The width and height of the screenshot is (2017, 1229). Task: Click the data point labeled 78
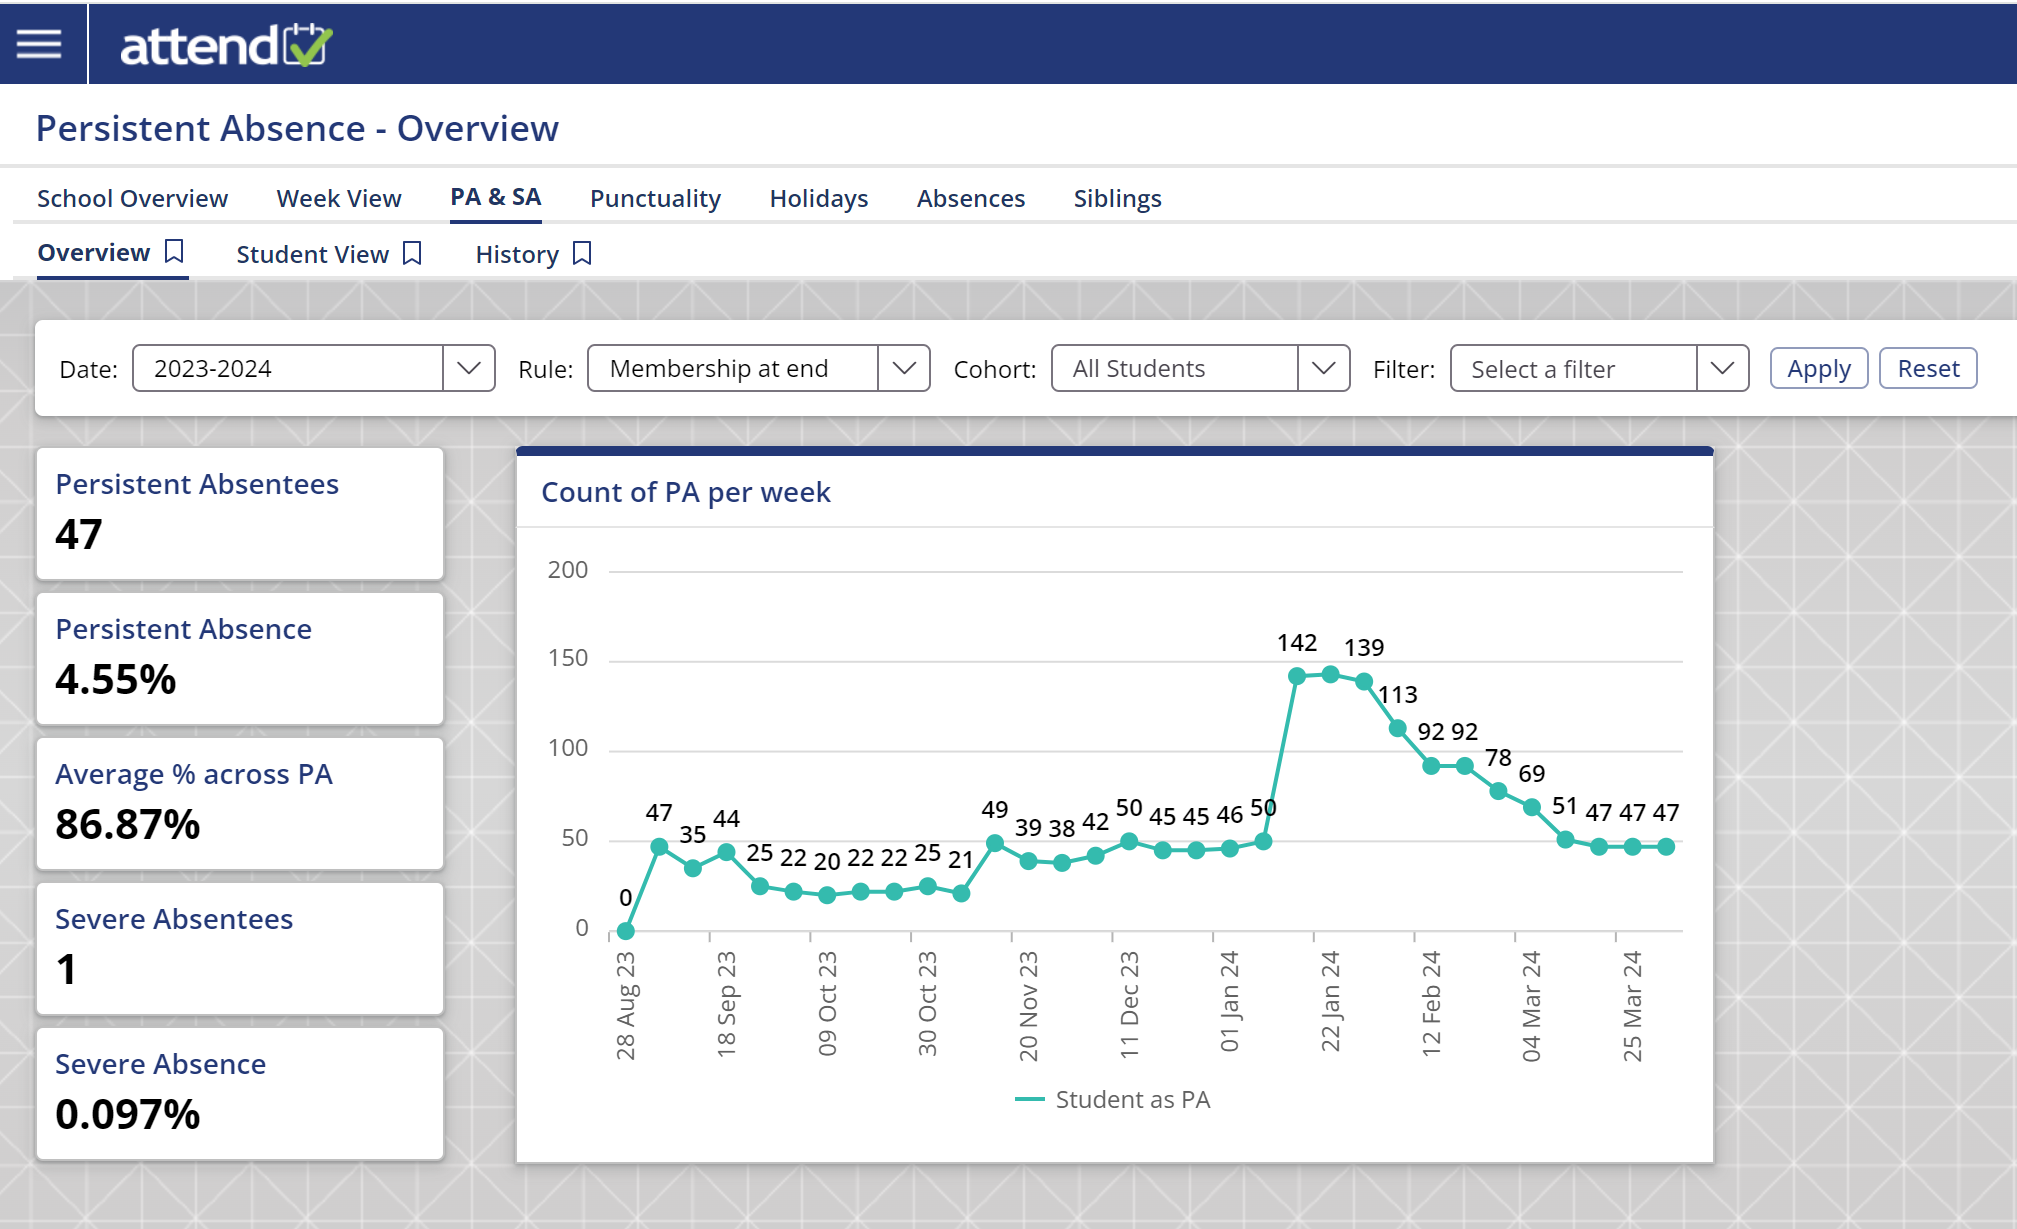tap(1498, 791)
